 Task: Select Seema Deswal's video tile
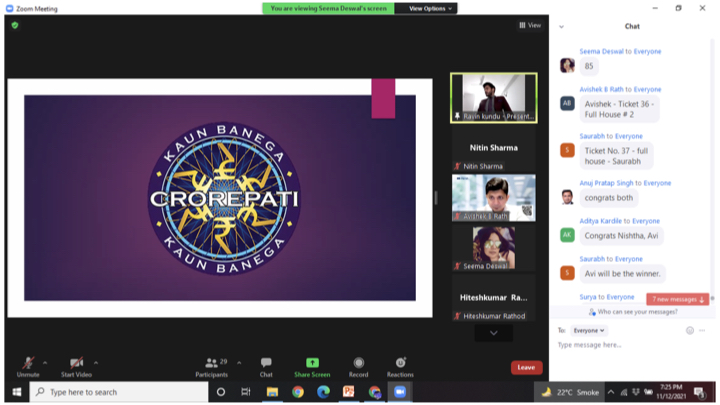coord(494,248)
